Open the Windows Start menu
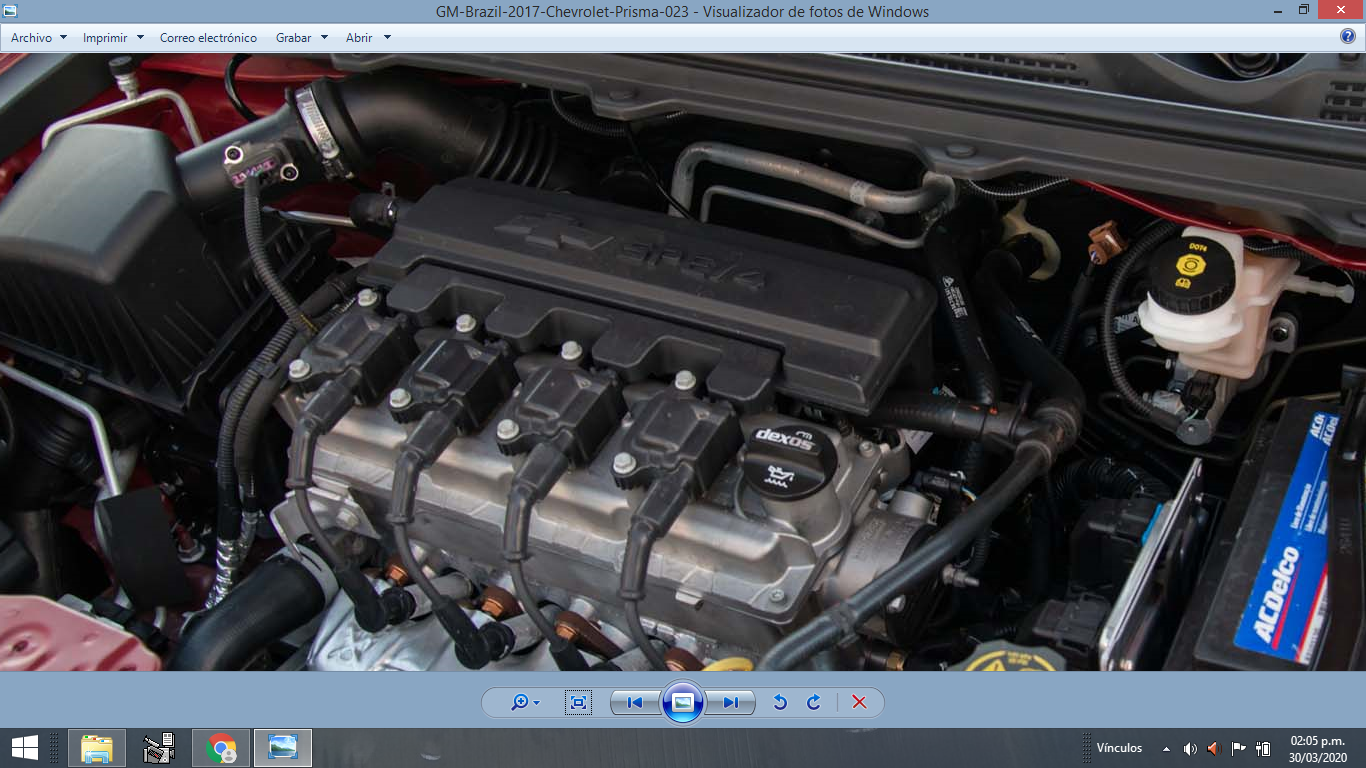The image size is (1366, 768). 24,748
